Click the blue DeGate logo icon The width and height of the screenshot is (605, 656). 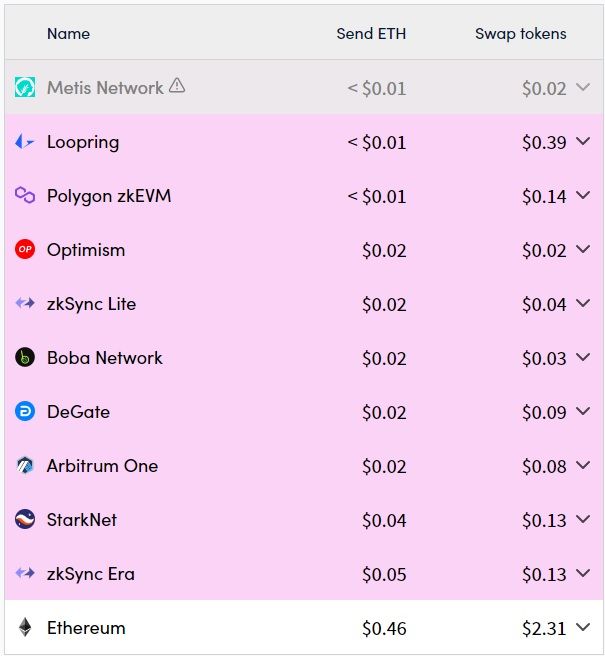tap(25, 412)
